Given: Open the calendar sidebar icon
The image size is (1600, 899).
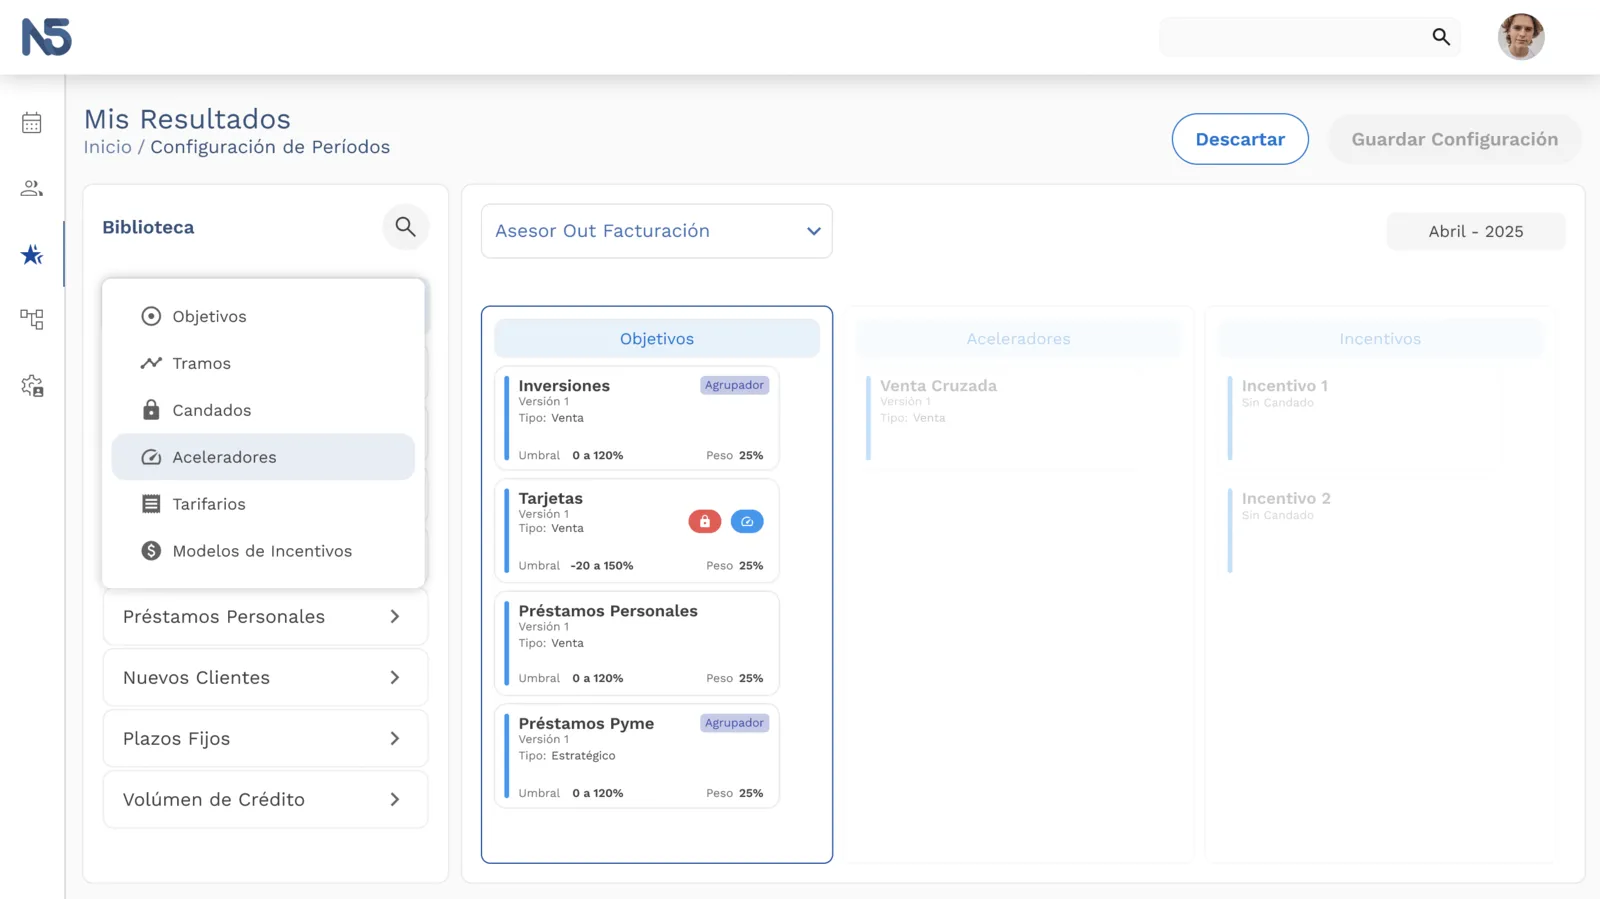Looking at the screenshot, I should pyautogui.click(x=32, y=123).
